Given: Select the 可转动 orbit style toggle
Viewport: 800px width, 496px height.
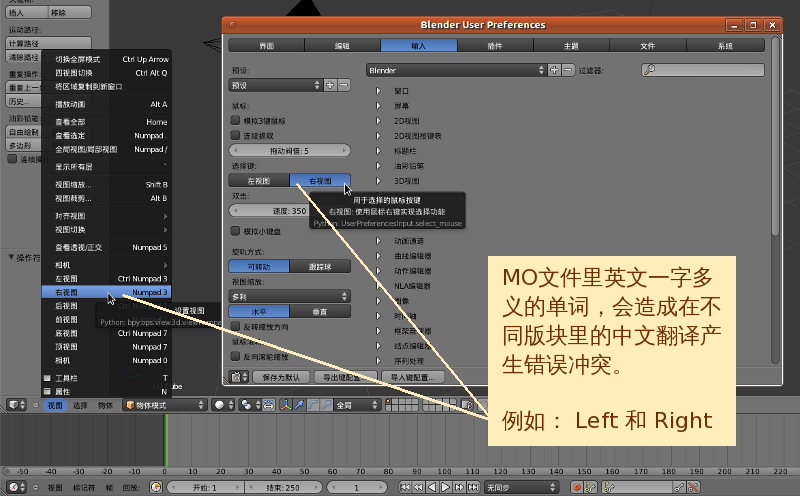Looking at the screenshot, I should coord(259,266).
